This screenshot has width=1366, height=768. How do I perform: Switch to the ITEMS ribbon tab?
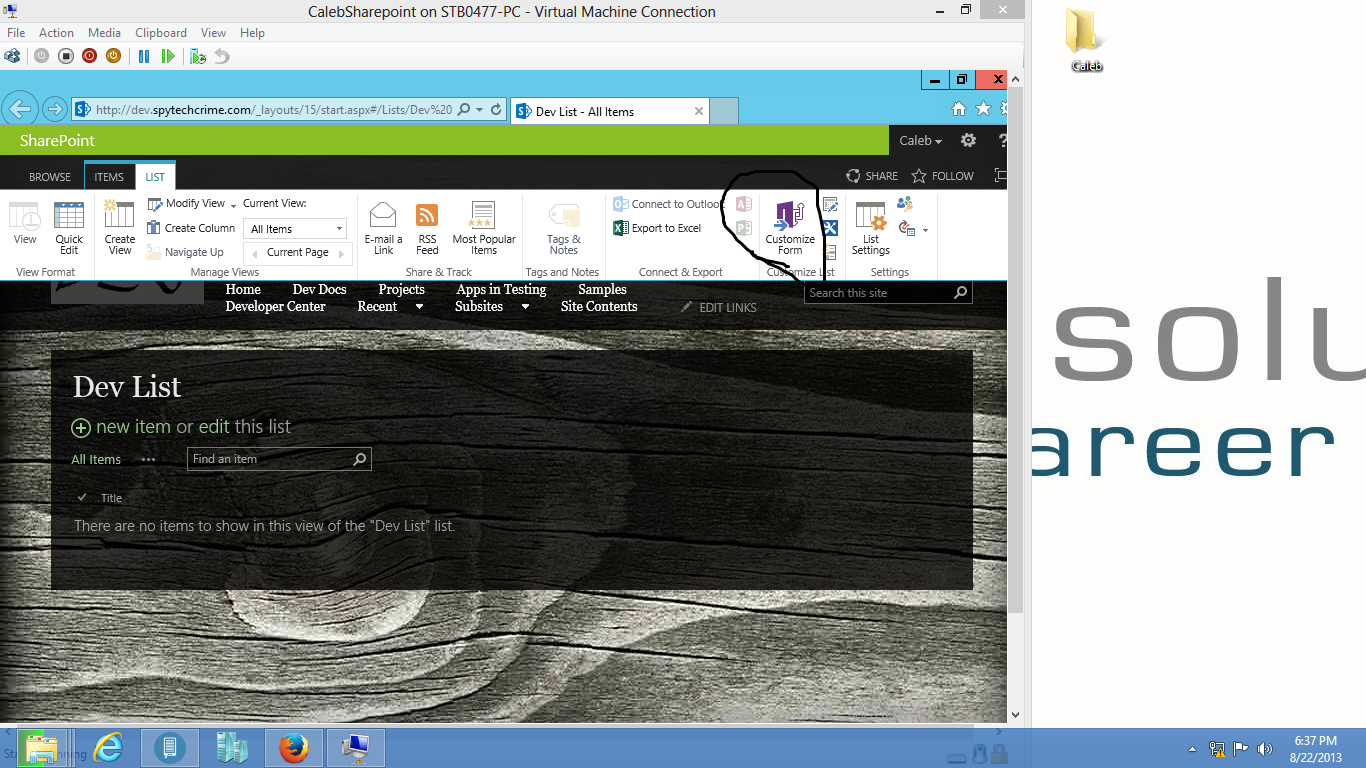coord(109,177)
